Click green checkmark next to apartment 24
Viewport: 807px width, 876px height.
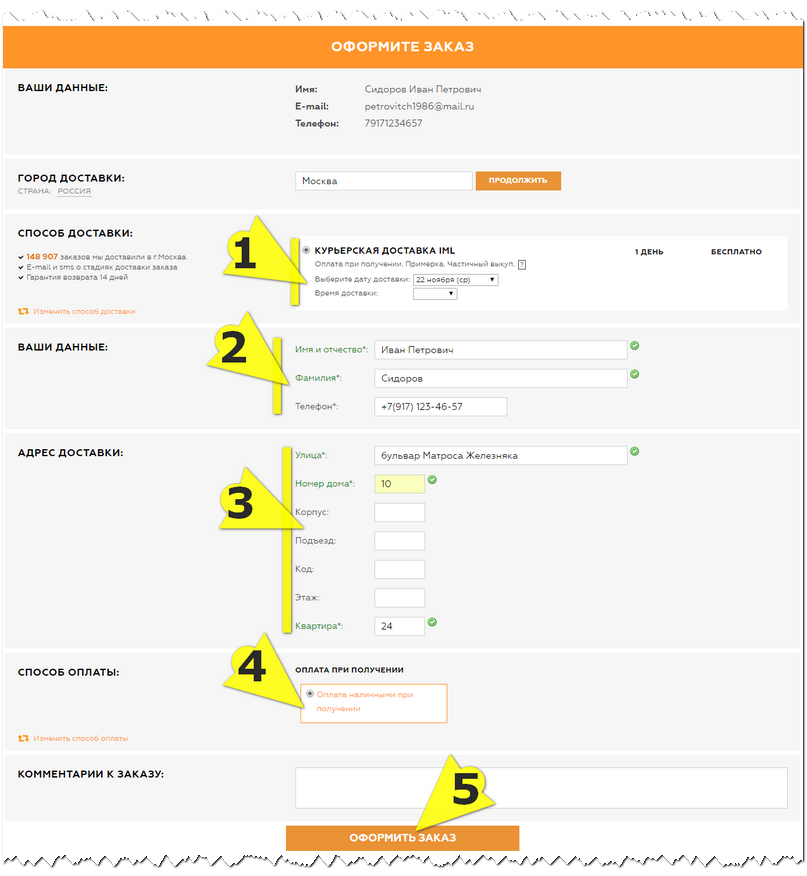(x=432, y=622)
